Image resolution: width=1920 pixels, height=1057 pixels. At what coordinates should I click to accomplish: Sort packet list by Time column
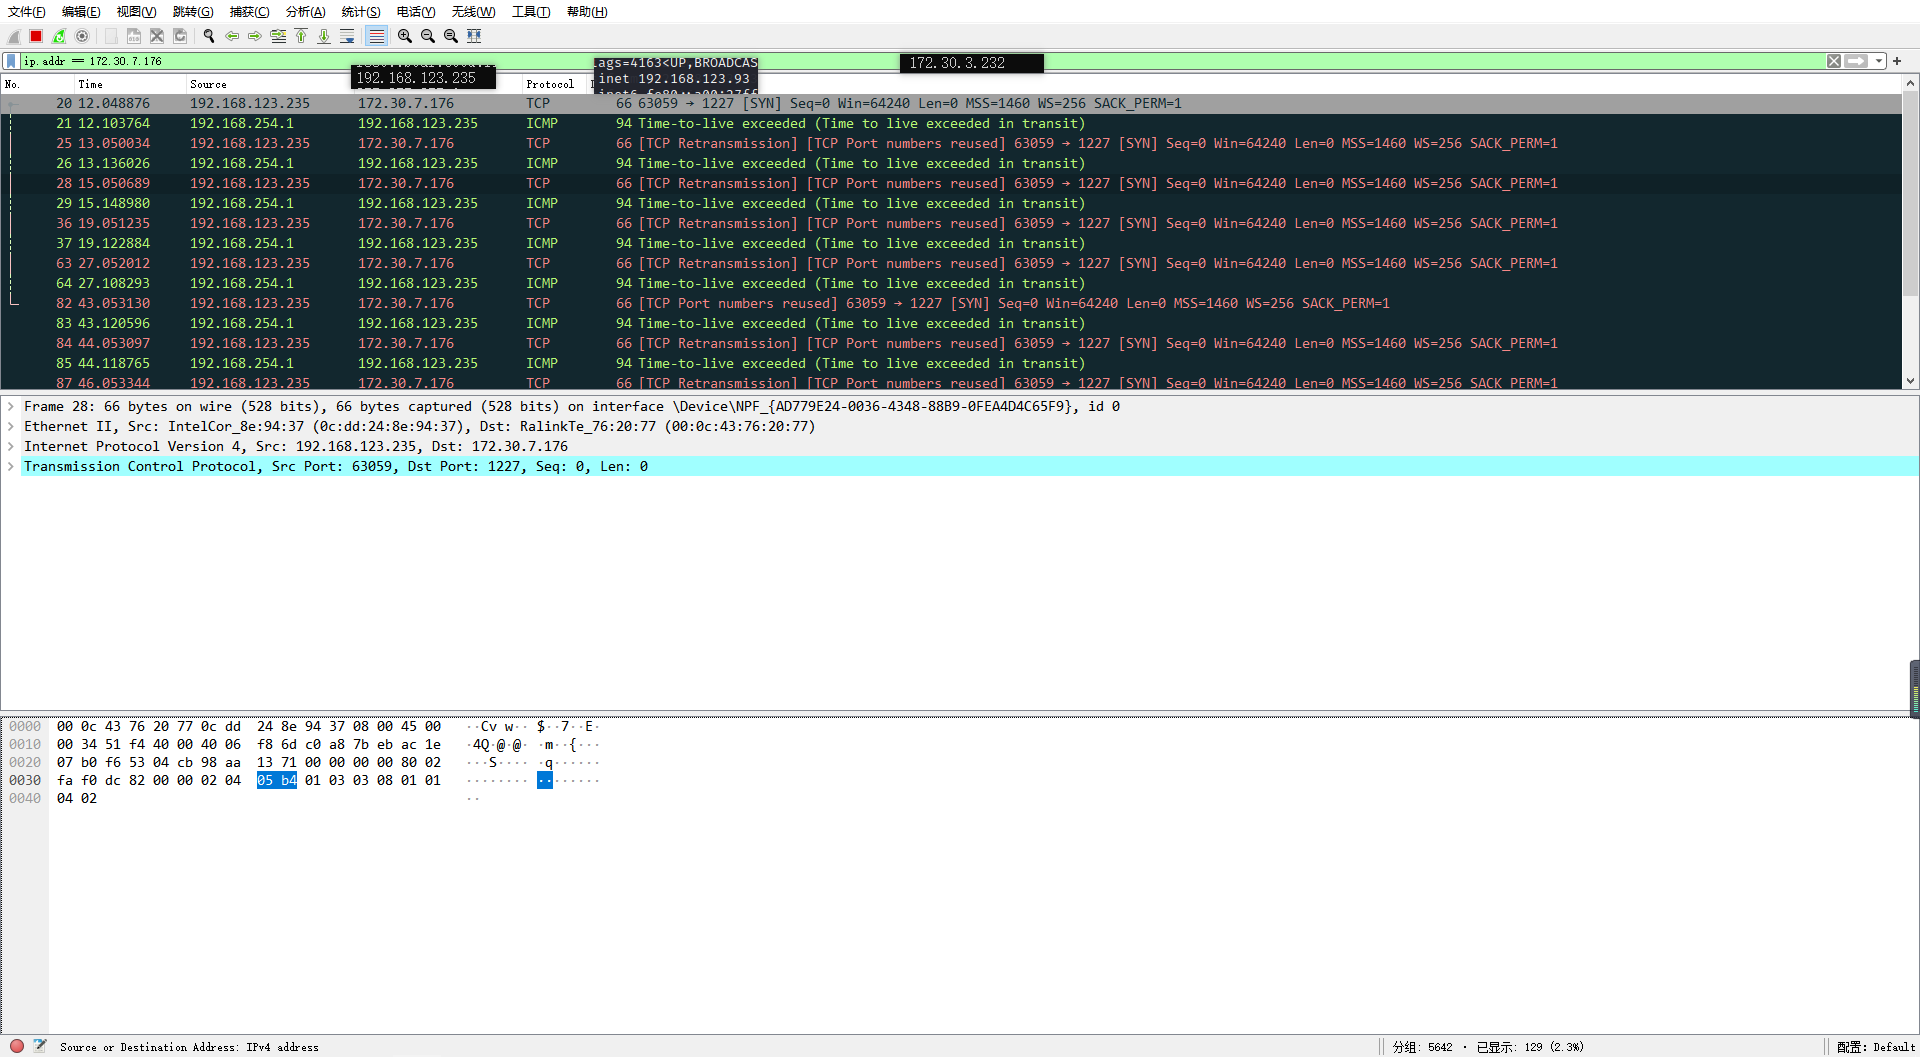pos(130,84)
